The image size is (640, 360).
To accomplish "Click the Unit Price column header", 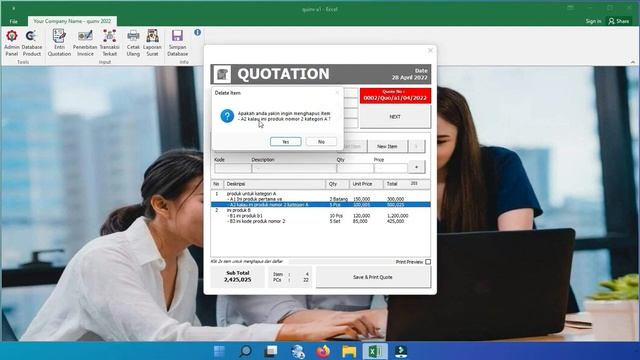I will (366, 184).
